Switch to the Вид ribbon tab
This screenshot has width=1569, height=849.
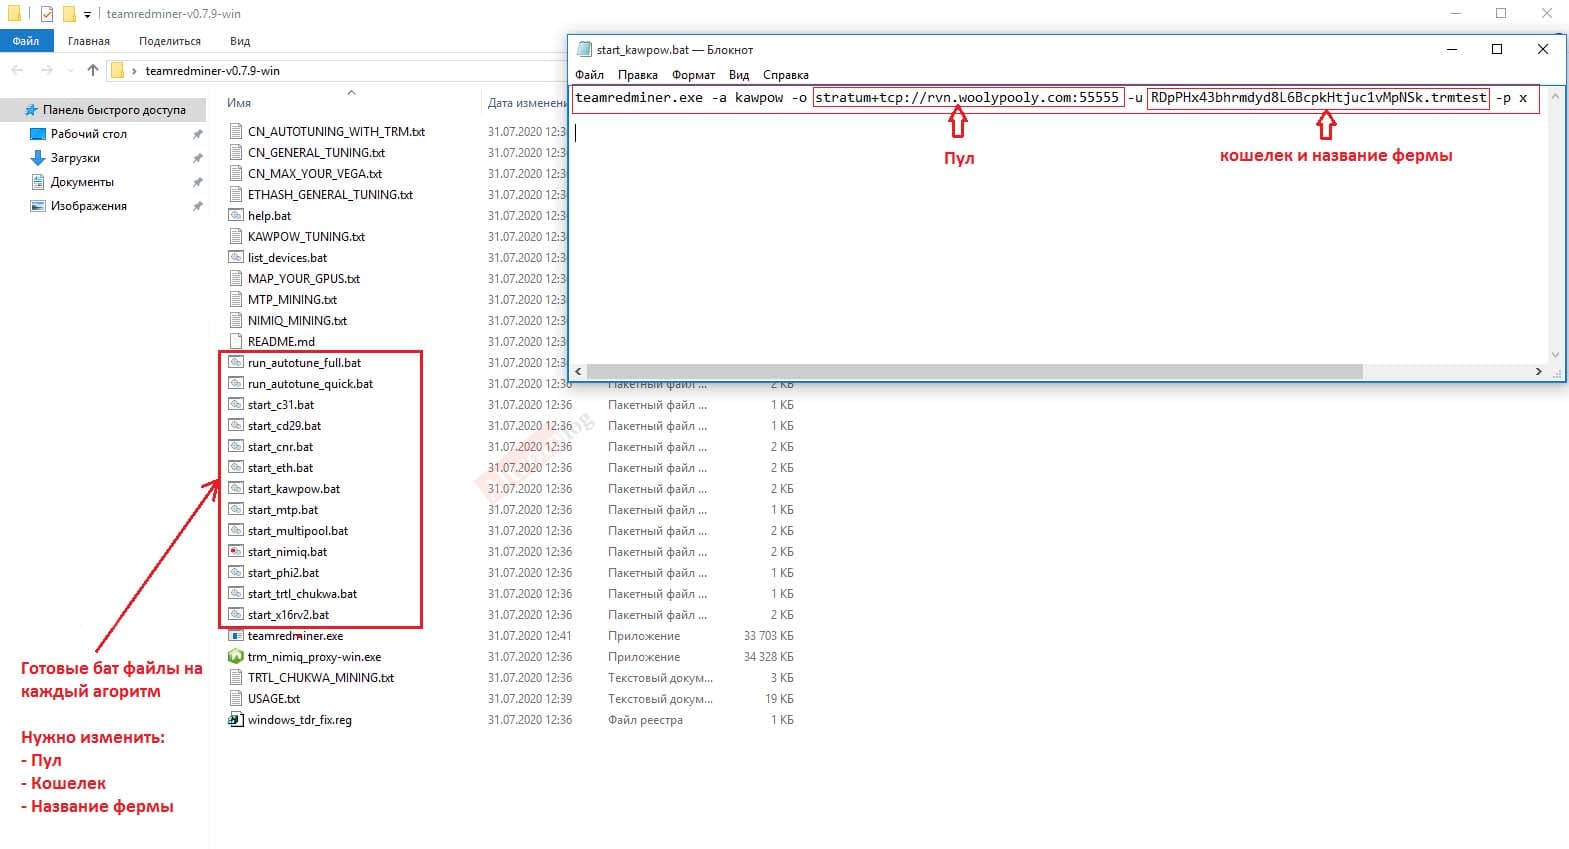pyautogui.click(x=240, y=41)
